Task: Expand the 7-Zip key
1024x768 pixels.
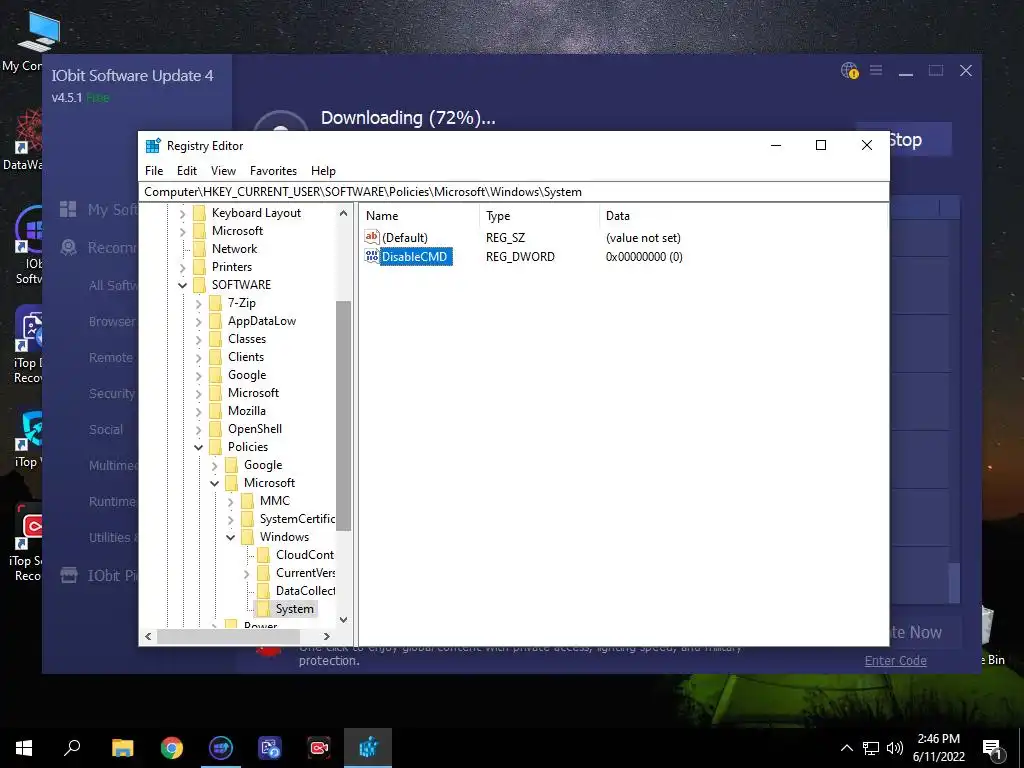Action: point(199,304)
